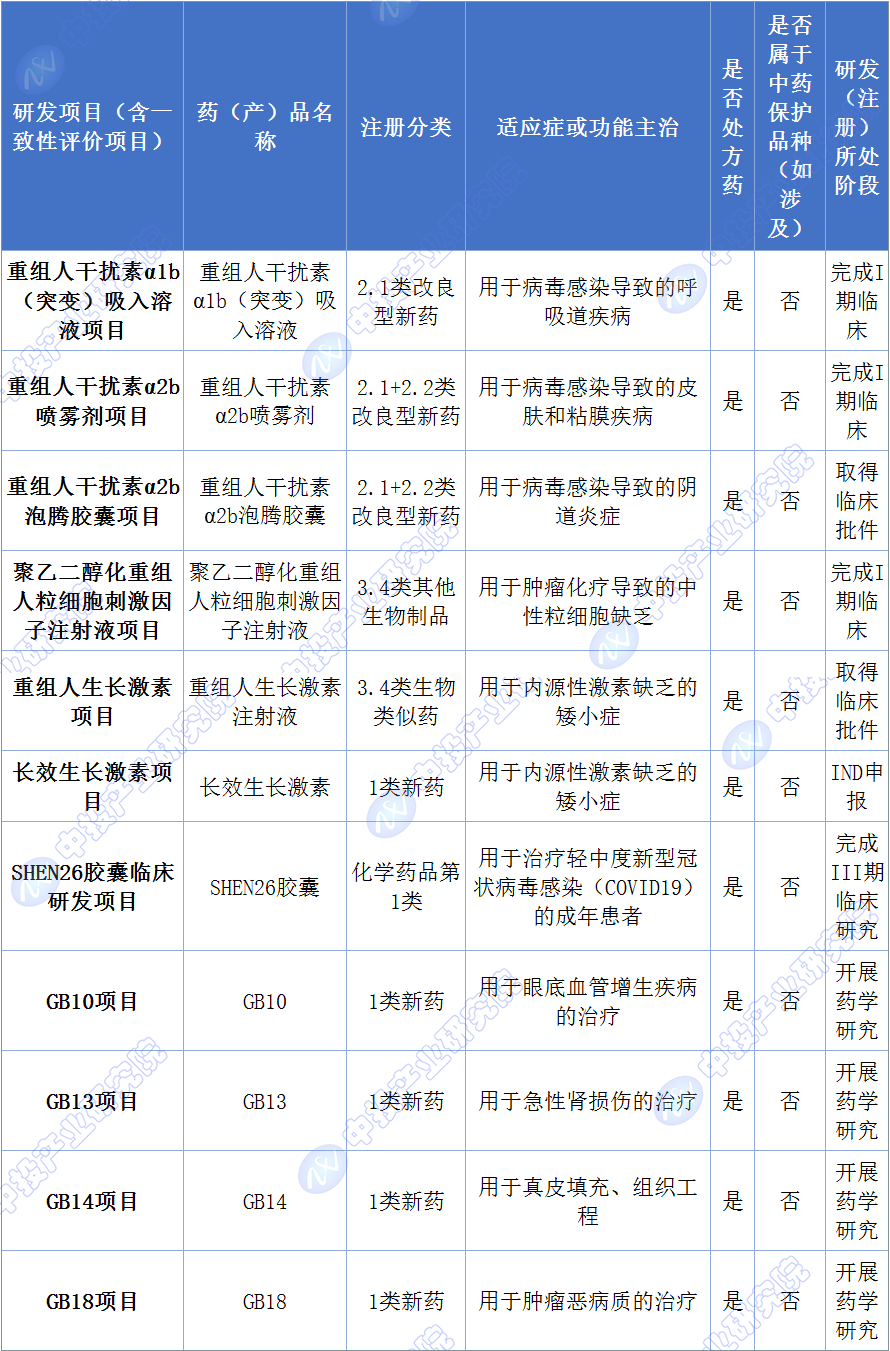
Task: Click the 注册分类 column header
Action: (406, 127)
